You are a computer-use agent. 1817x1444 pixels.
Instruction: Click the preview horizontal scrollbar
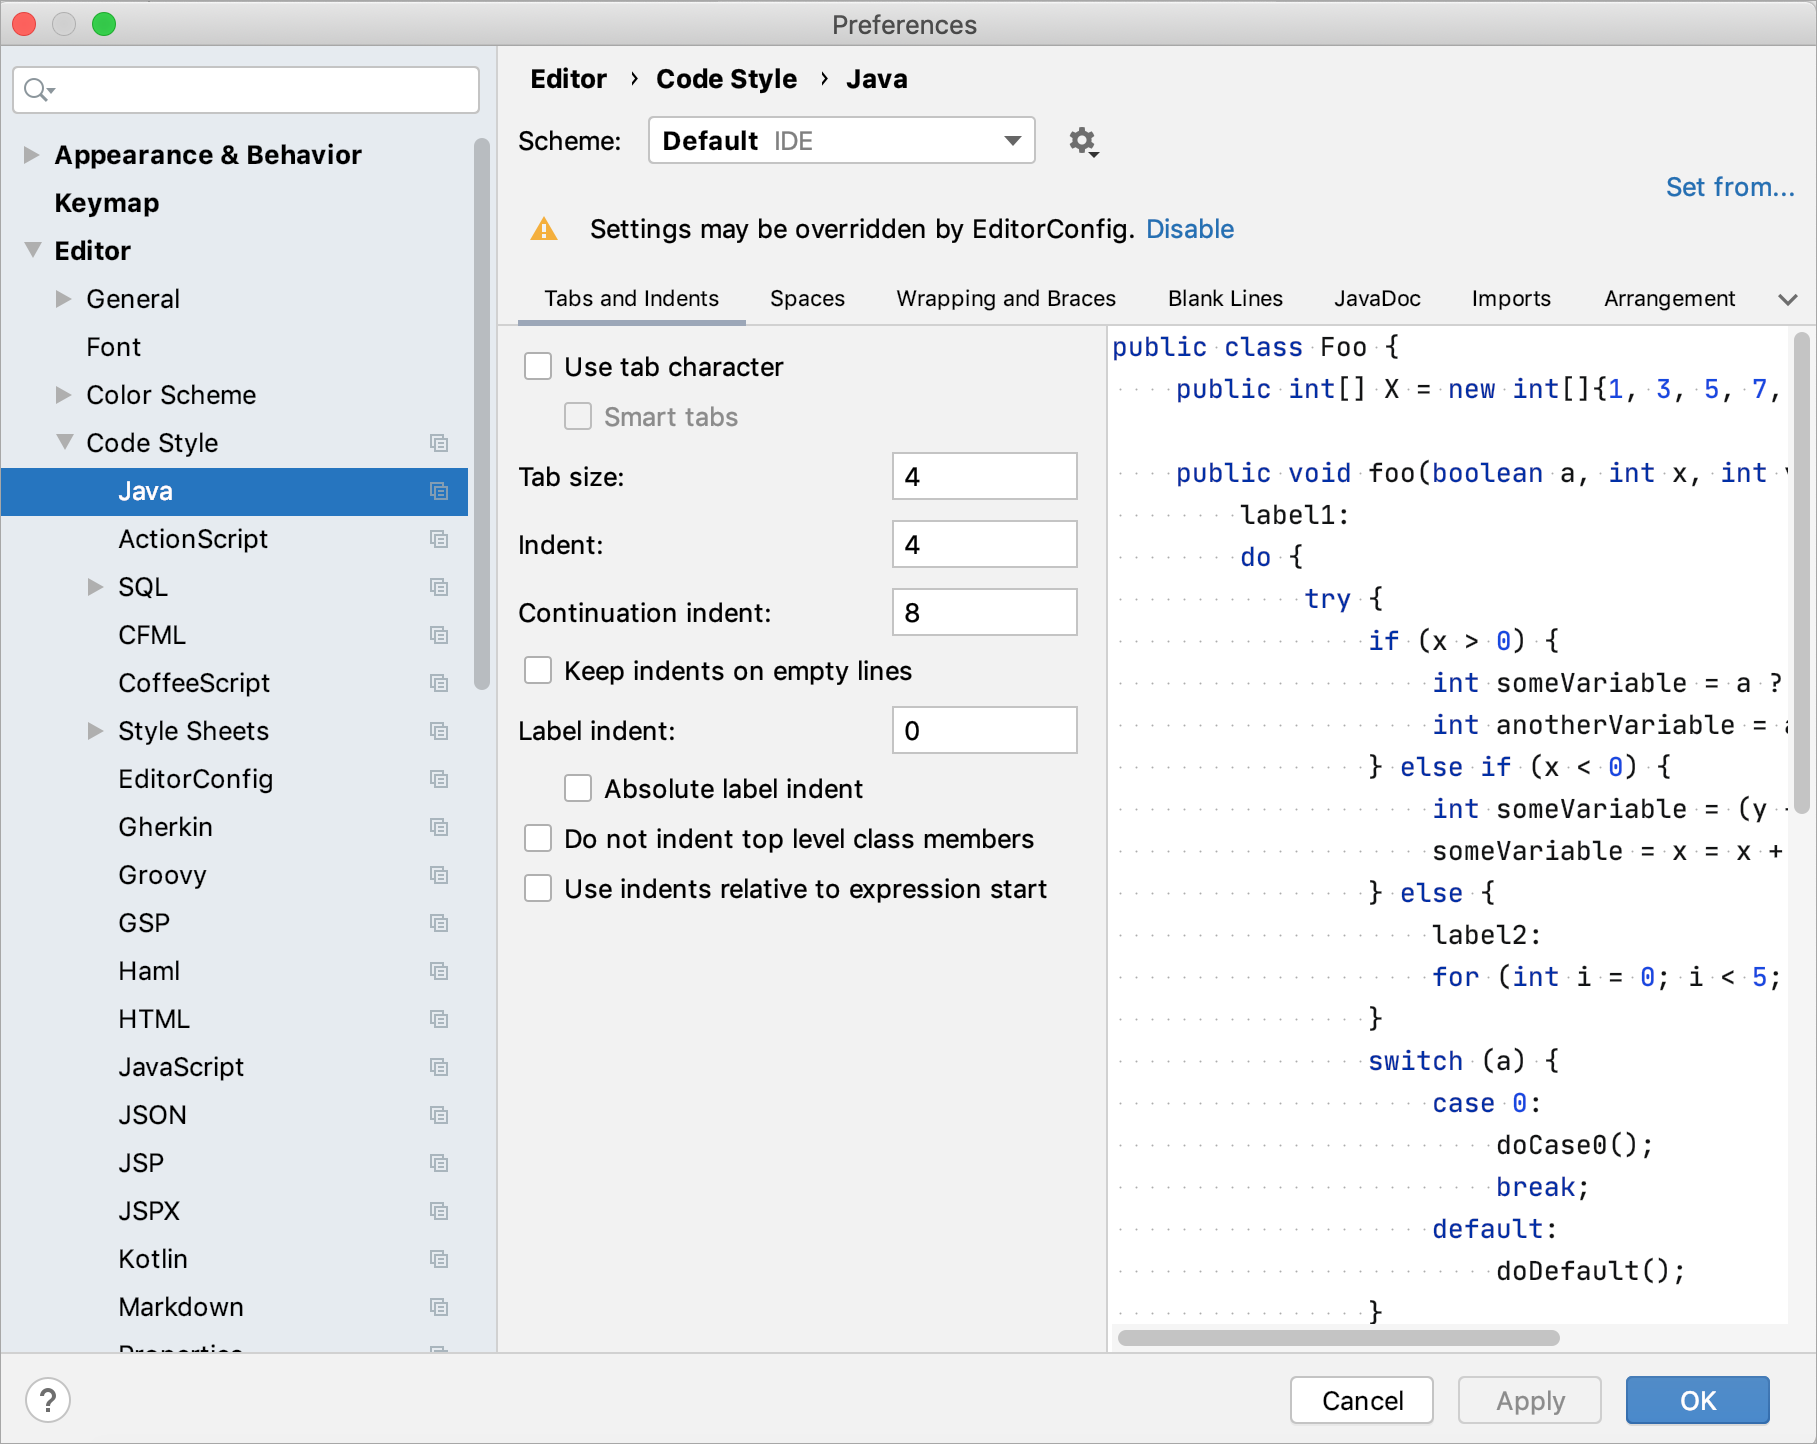coord(1338,1338)
